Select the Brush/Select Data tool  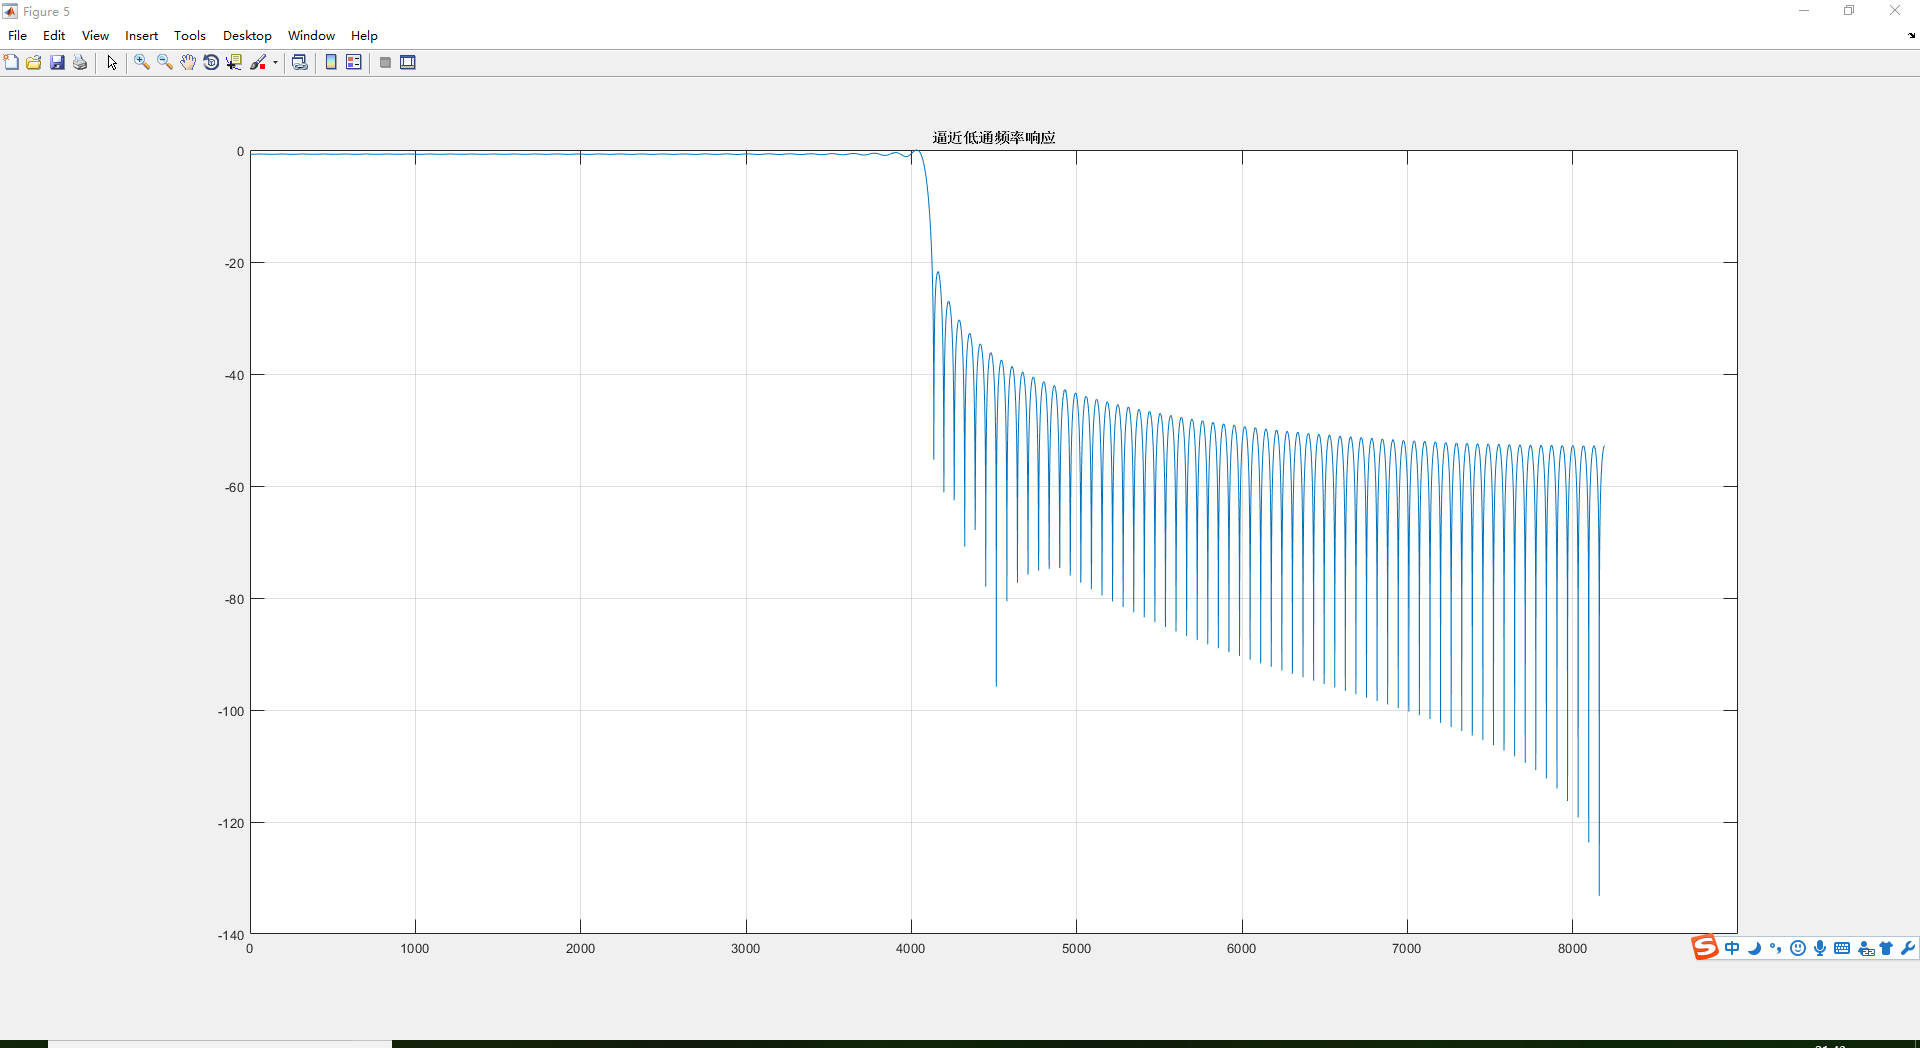pos(258,63)
